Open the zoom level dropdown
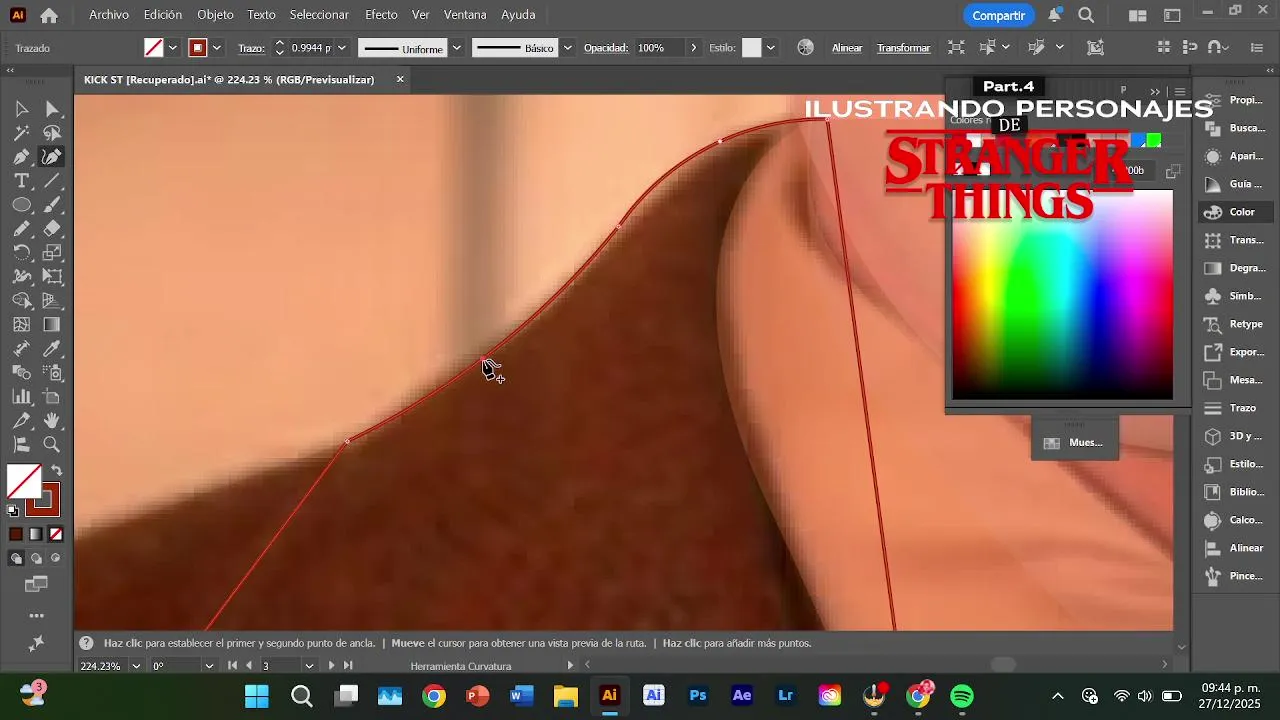The image size is (1280, 720). click(x=137, y=666)
